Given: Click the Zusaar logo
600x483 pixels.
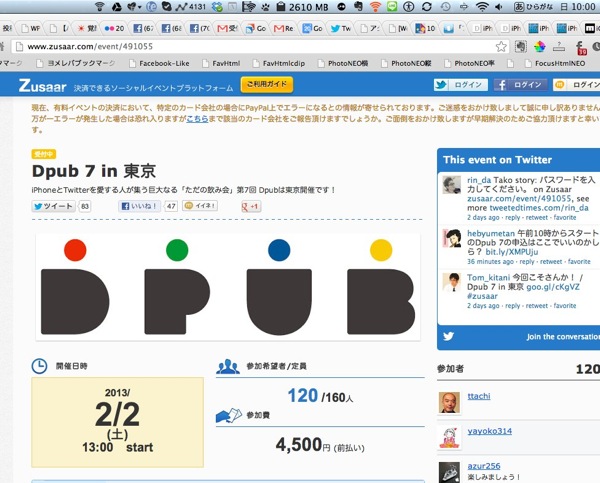Looking at the screenshot, I should point(42,86).
